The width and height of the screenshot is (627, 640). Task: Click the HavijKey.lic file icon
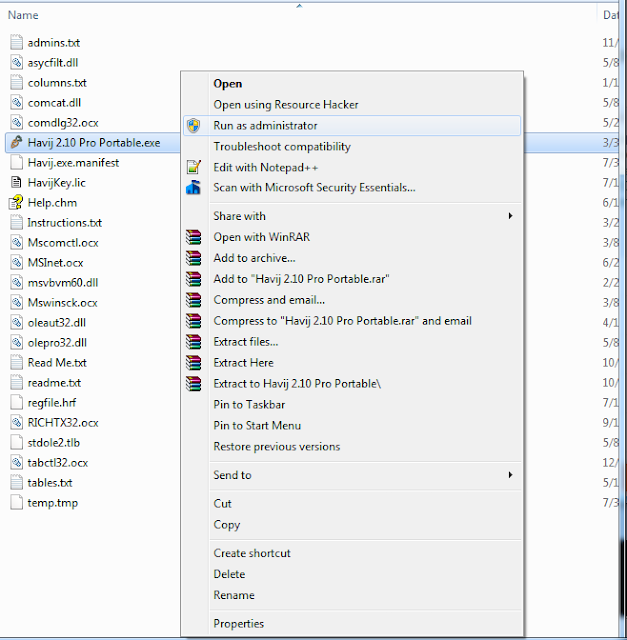click(16, 182)
